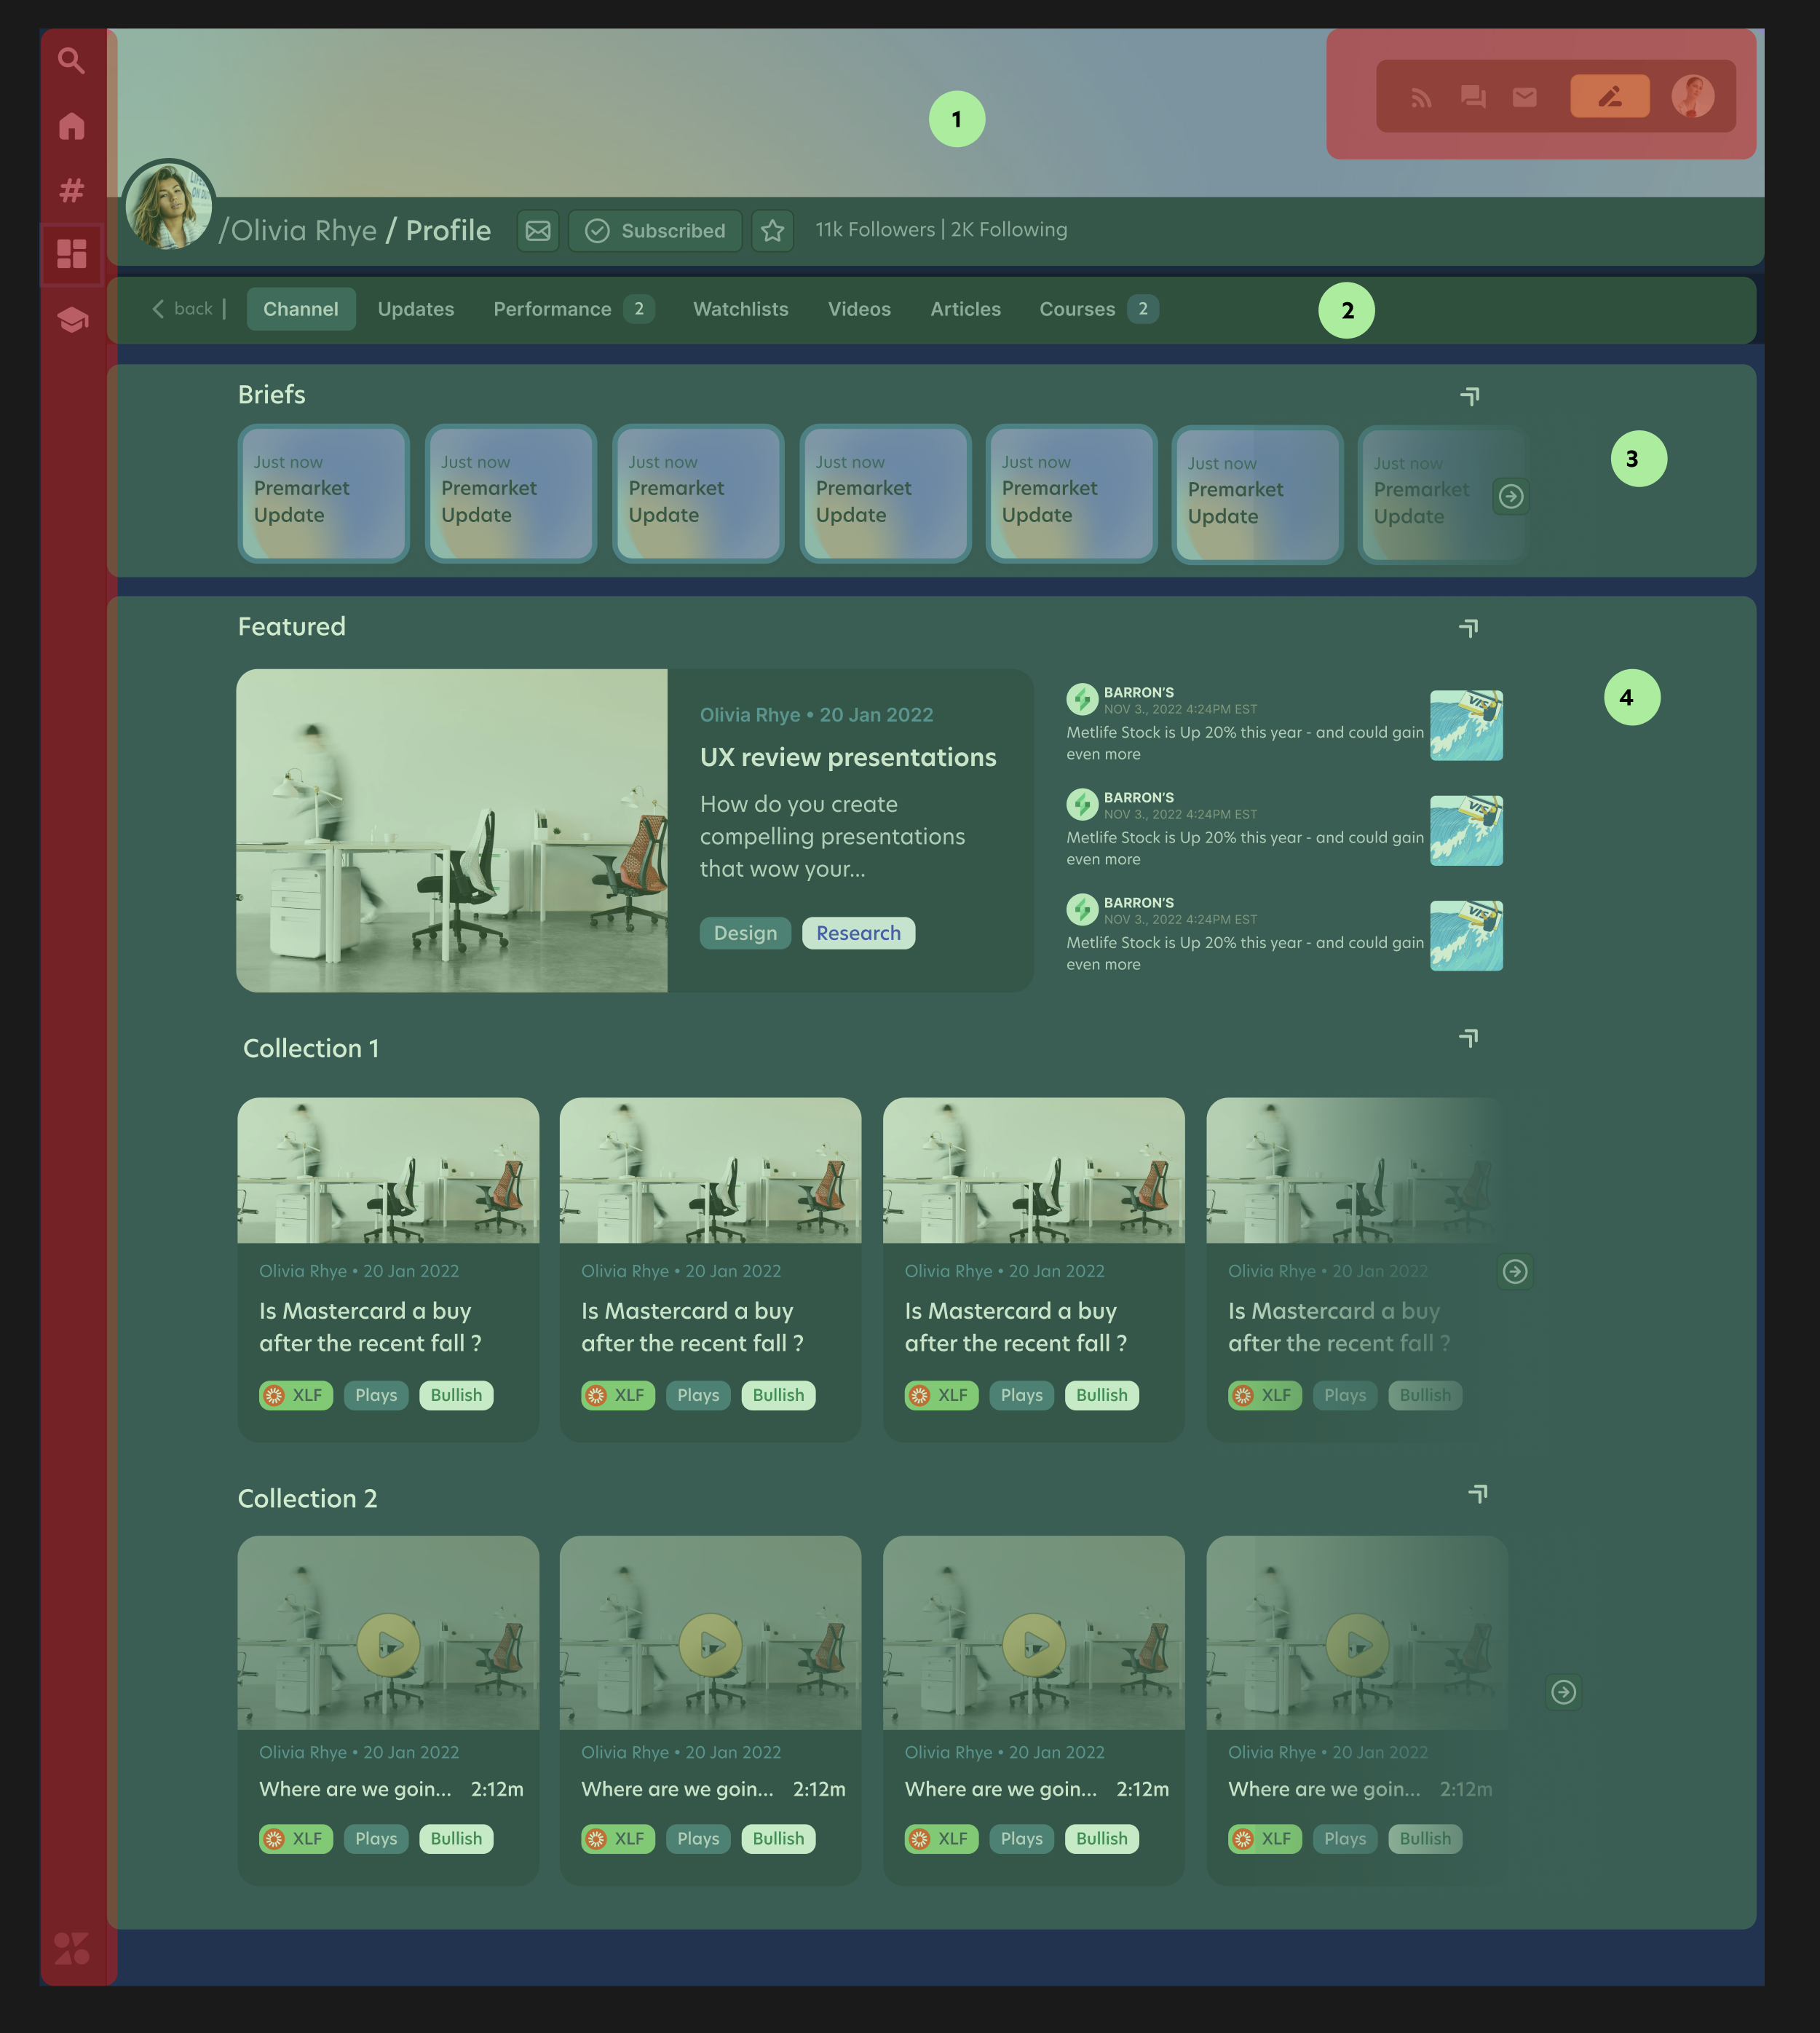Image resolution: width=1820 pixels, height=2033 pixels.
Task: Expand Collection 1
Action: point(1468,1039)
